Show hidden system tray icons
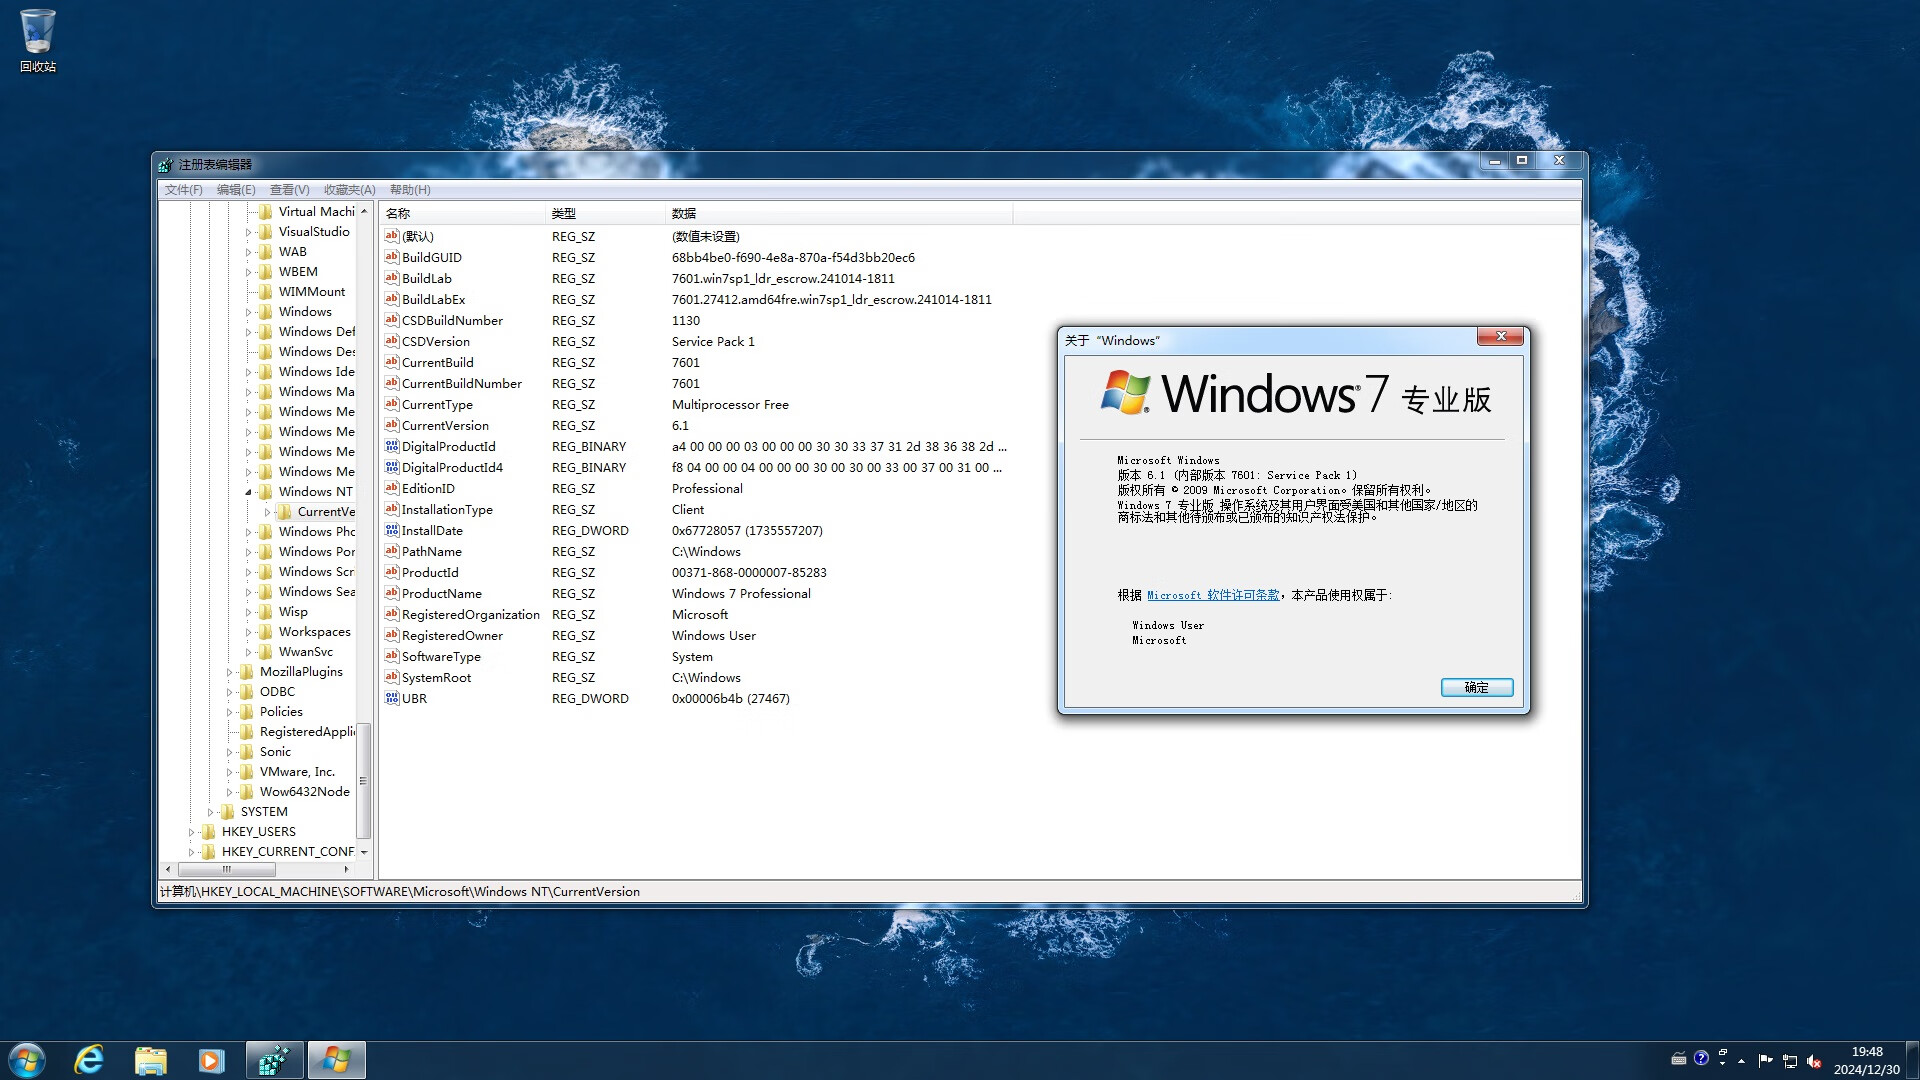 tap(1740, 1060)
